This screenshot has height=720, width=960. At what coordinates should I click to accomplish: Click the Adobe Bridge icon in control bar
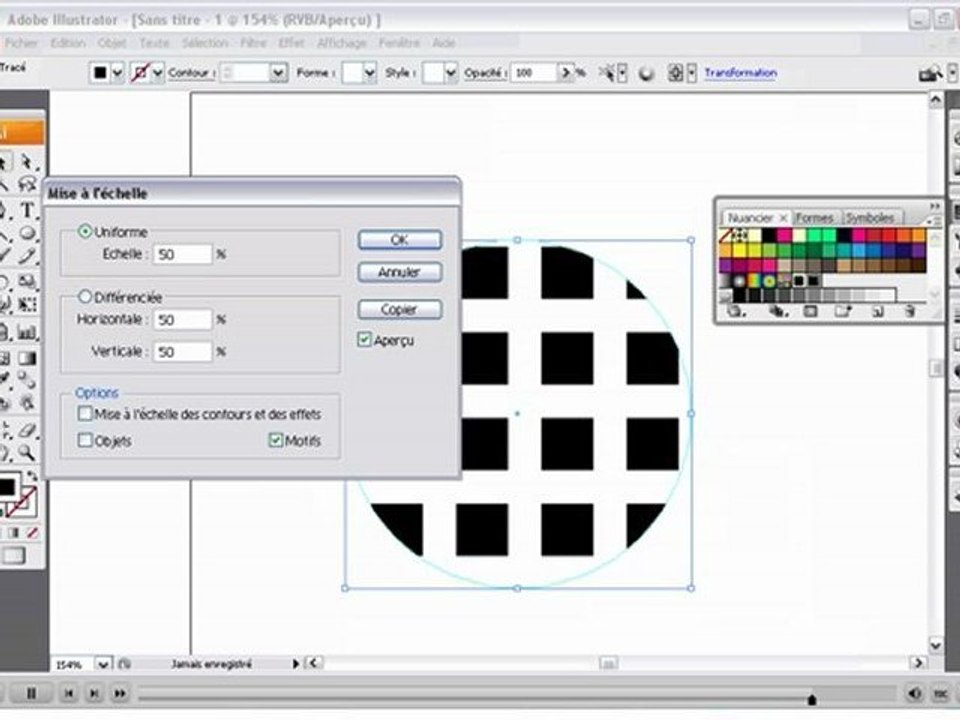pyautogui.click(x=930, y=74)
